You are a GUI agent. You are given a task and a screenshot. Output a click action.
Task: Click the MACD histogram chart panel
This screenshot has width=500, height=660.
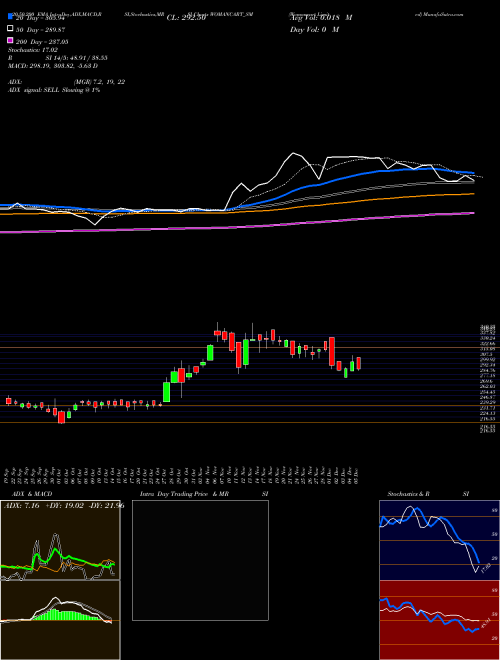tap(60, 620)
